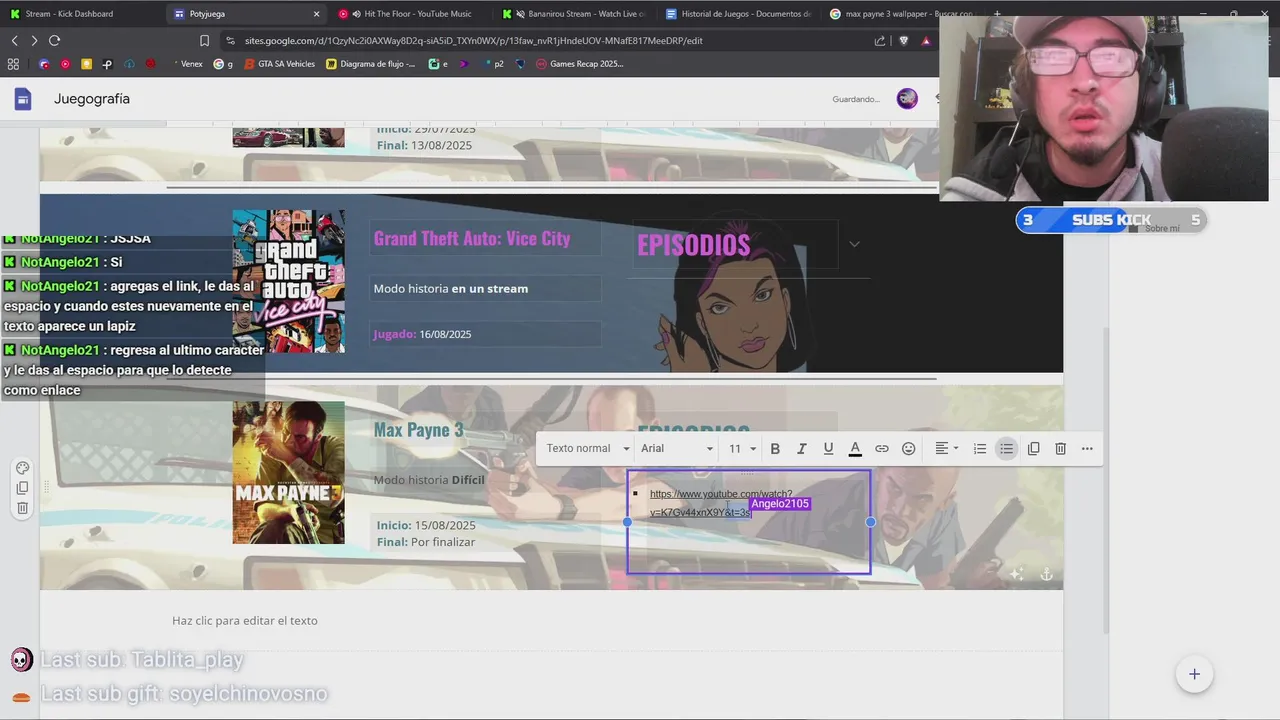Click the address bar URL

472,41
